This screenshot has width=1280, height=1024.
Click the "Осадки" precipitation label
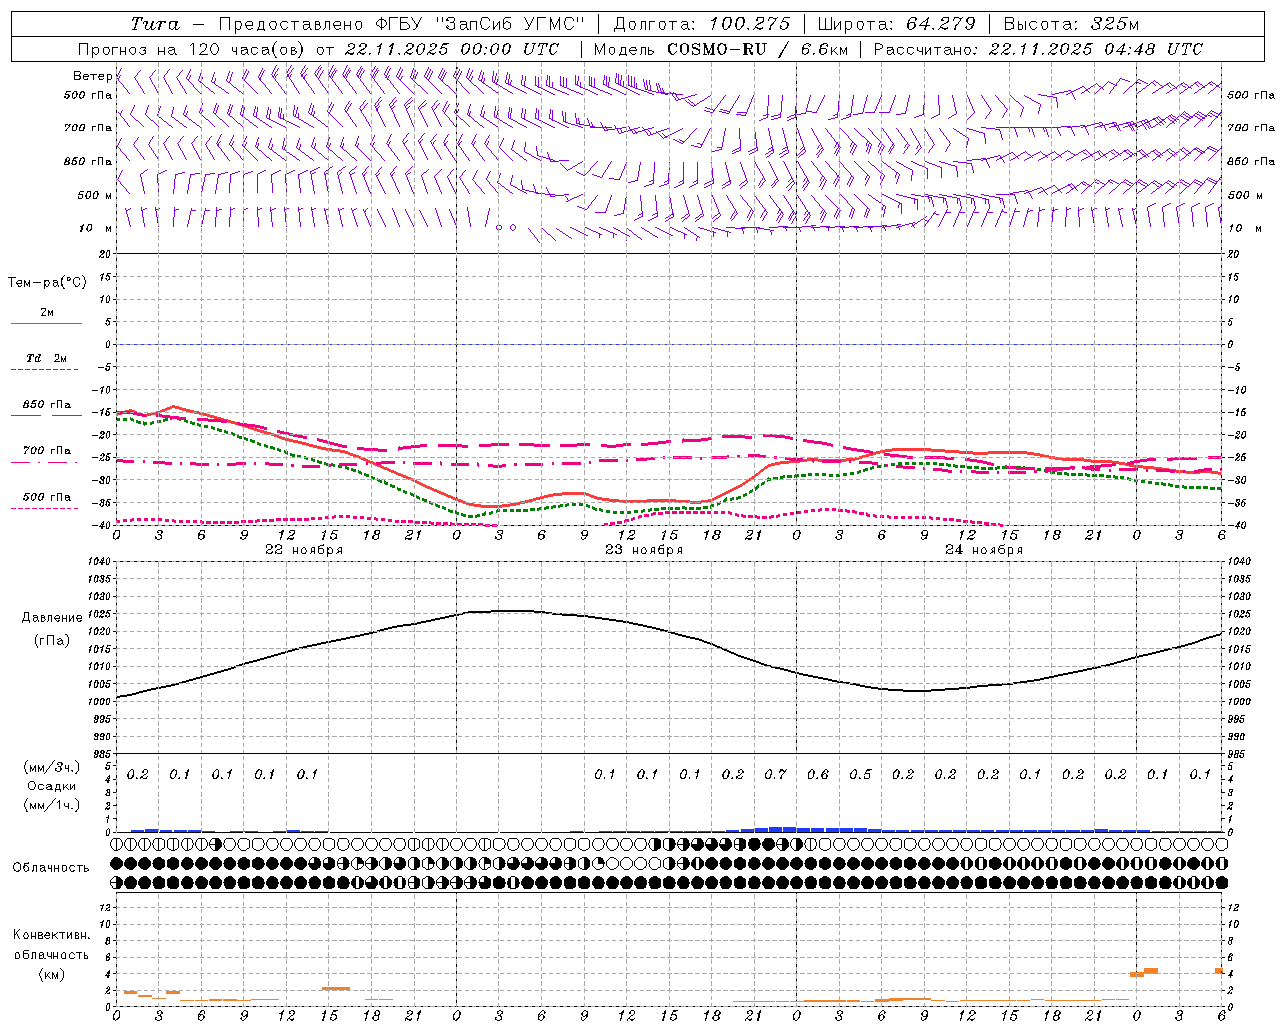click(52, 787)
